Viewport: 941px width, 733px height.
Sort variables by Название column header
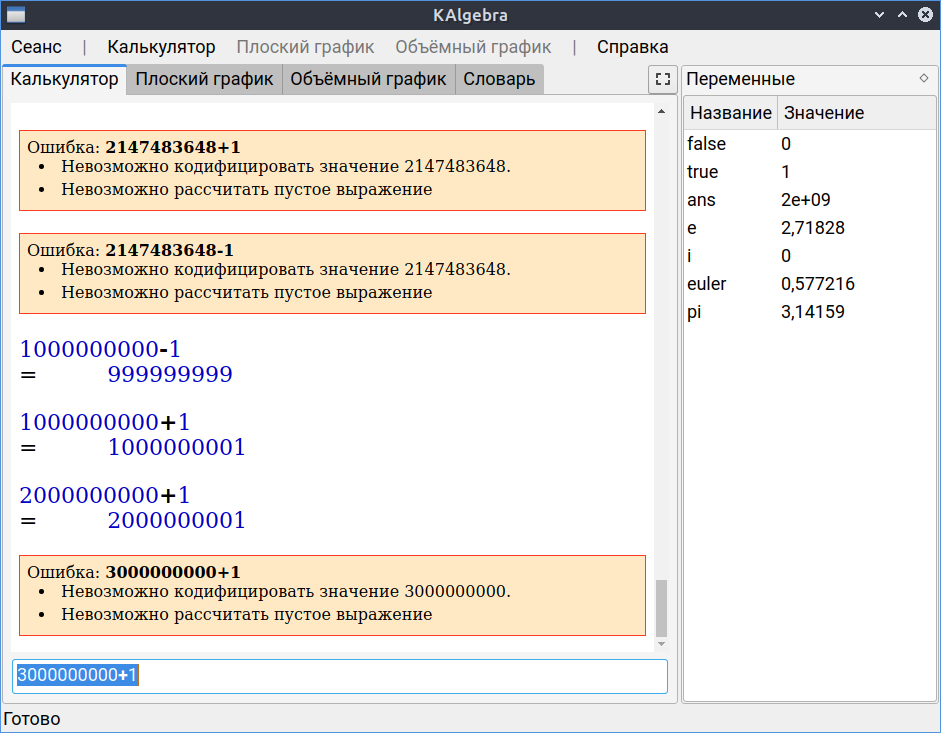pos(730,113)
